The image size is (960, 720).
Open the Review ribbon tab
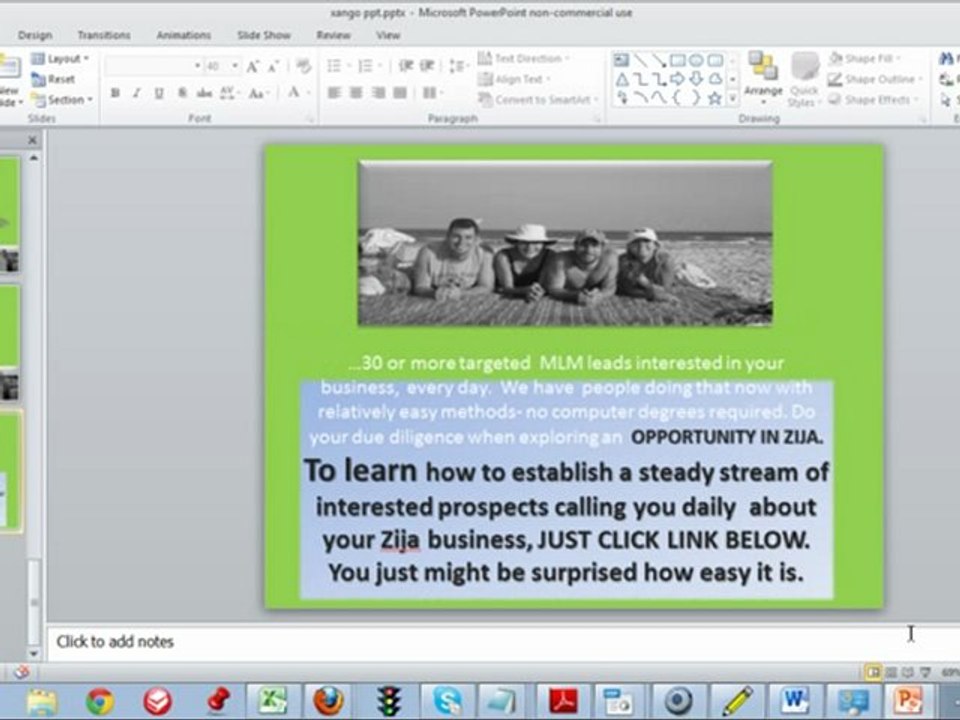[x=334, y=36]
